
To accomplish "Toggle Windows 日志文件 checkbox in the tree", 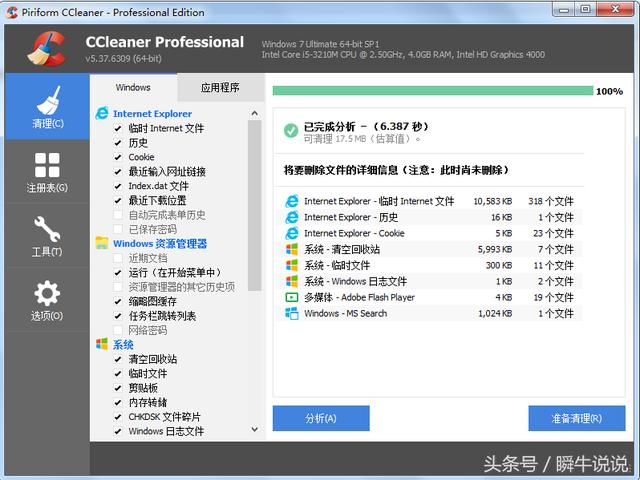I will point(118,431).
